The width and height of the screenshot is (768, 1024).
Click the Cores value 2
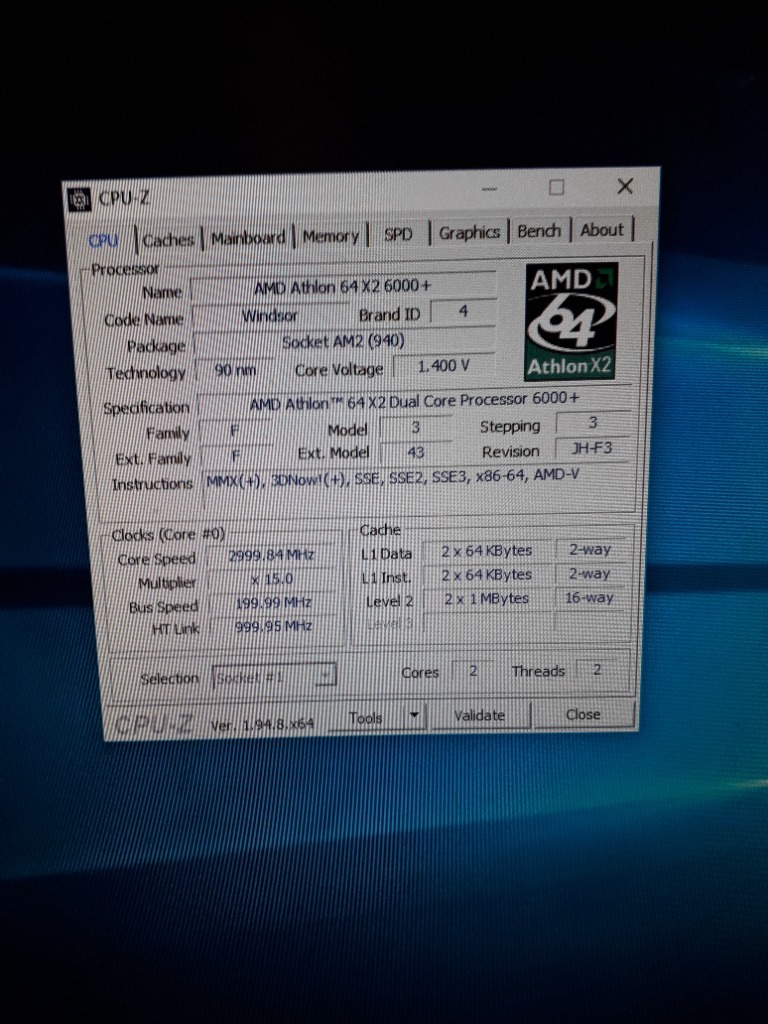pos(473,671)
